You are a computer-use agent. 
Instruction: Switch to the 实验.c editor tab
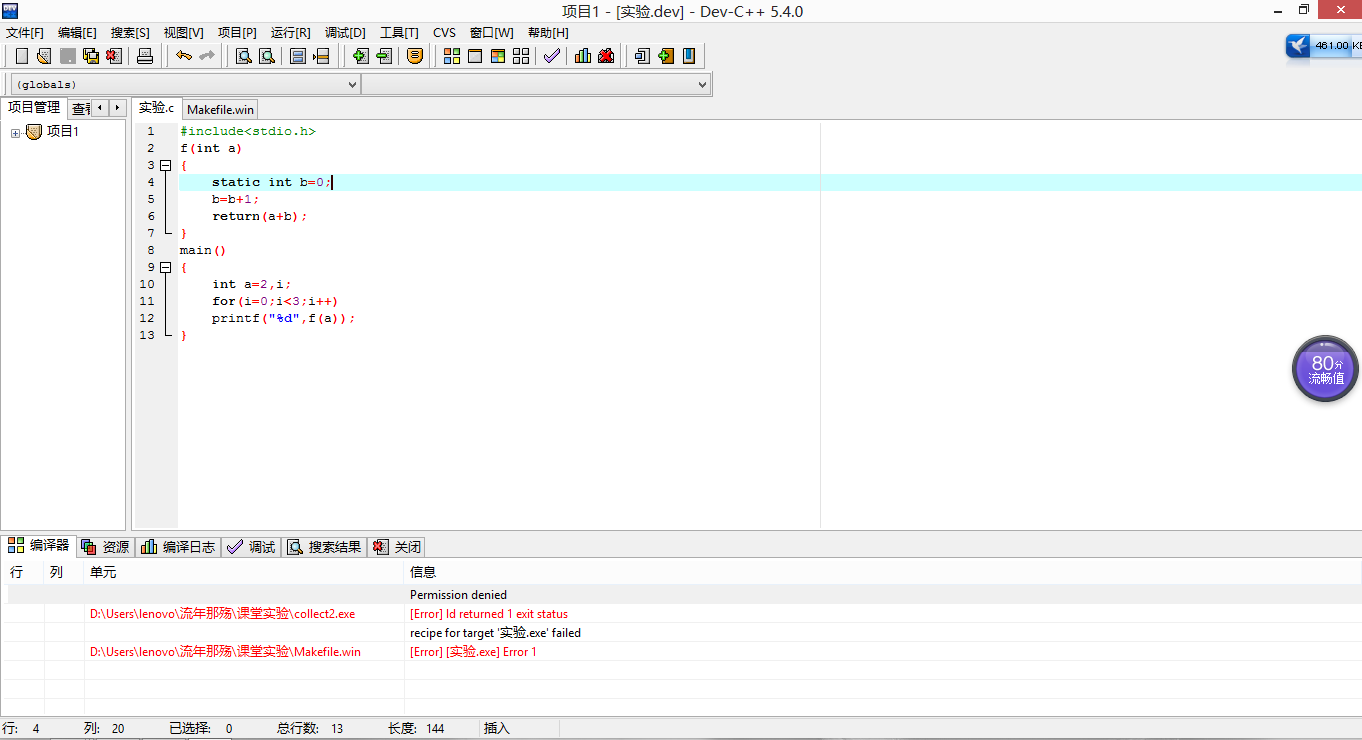(x=156, y=108)
